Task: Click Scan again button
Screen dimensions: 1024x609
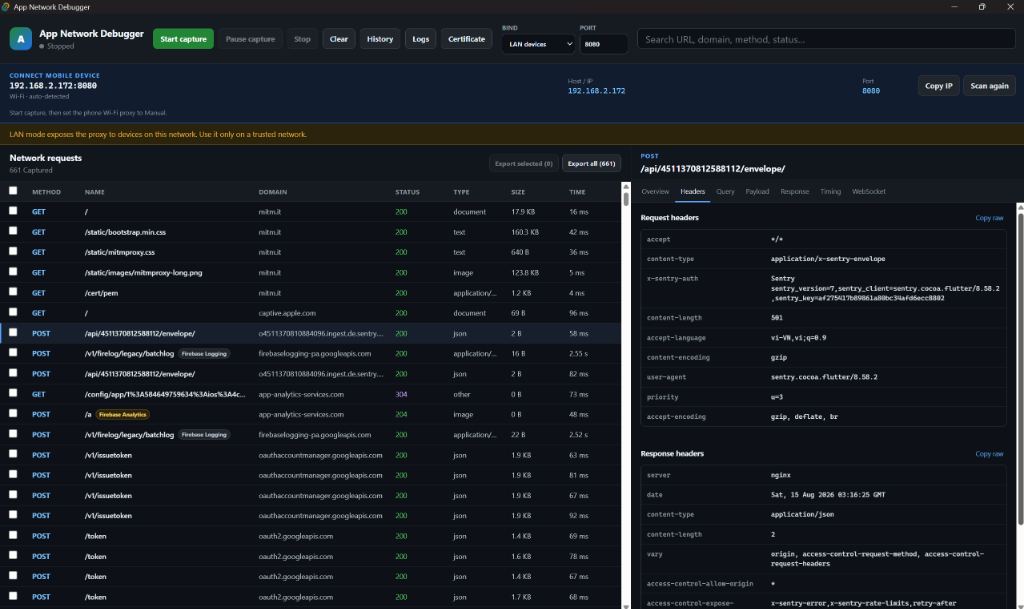Action: 989,86
